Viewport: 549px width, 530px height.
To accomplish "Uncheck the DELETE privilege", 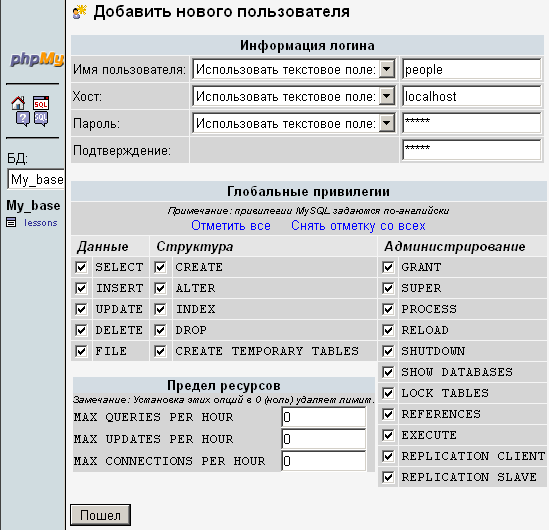I will point(81,330).
